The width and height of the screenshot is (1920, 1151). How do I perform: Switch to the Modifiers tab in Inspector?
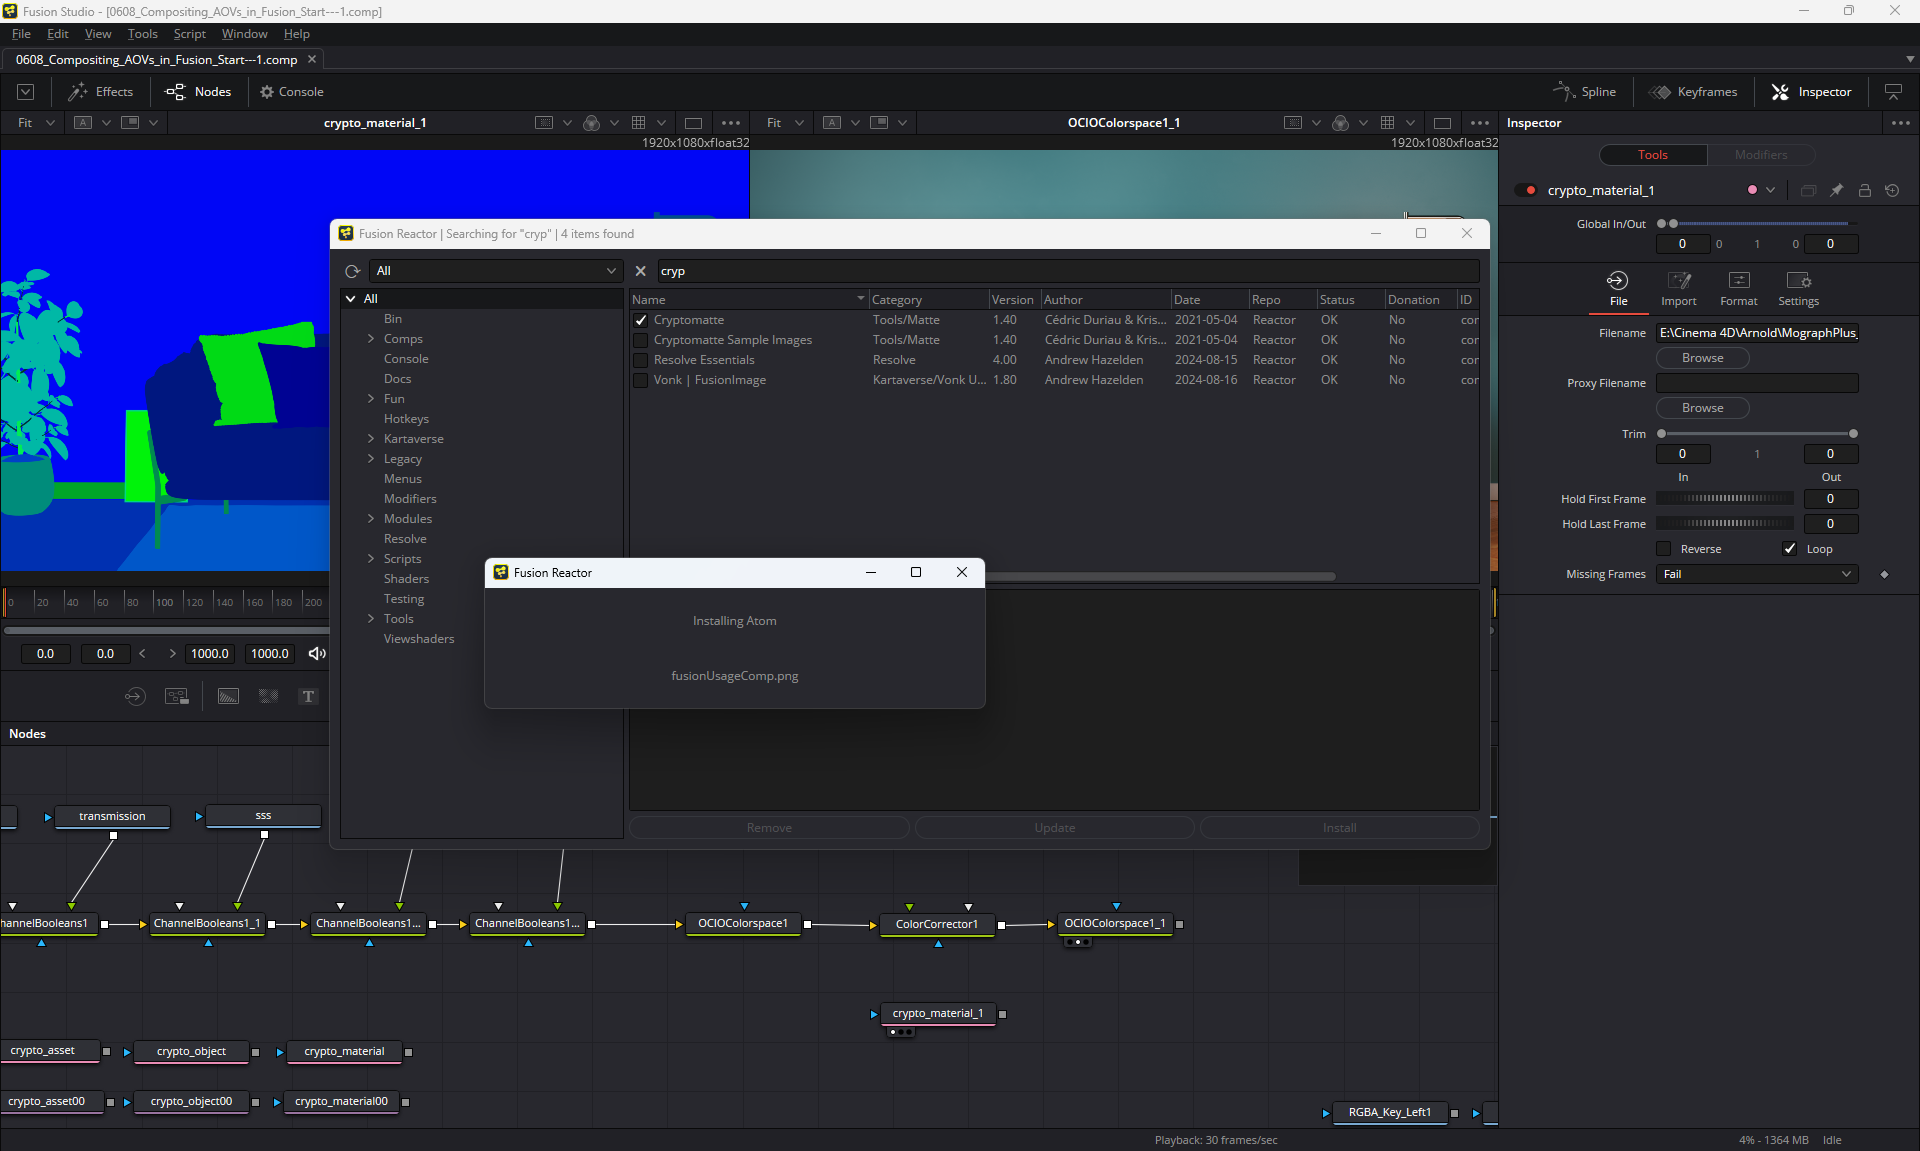(1760, 155)
